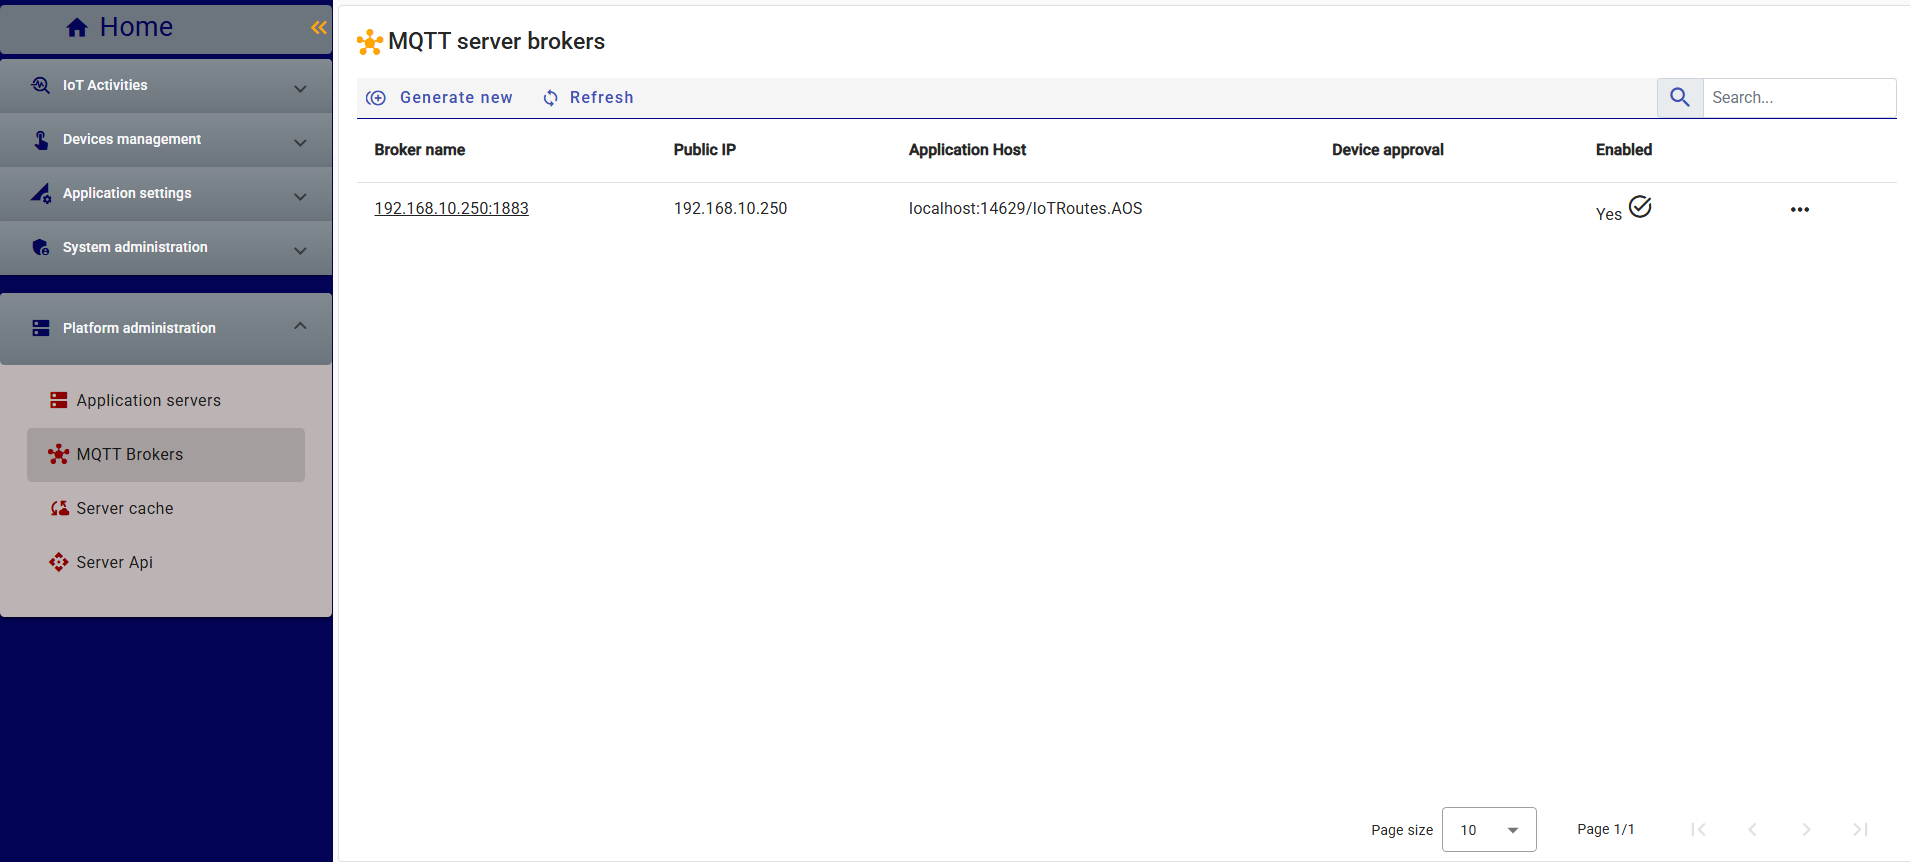Sort by Broker name column header

click(419, 150)
